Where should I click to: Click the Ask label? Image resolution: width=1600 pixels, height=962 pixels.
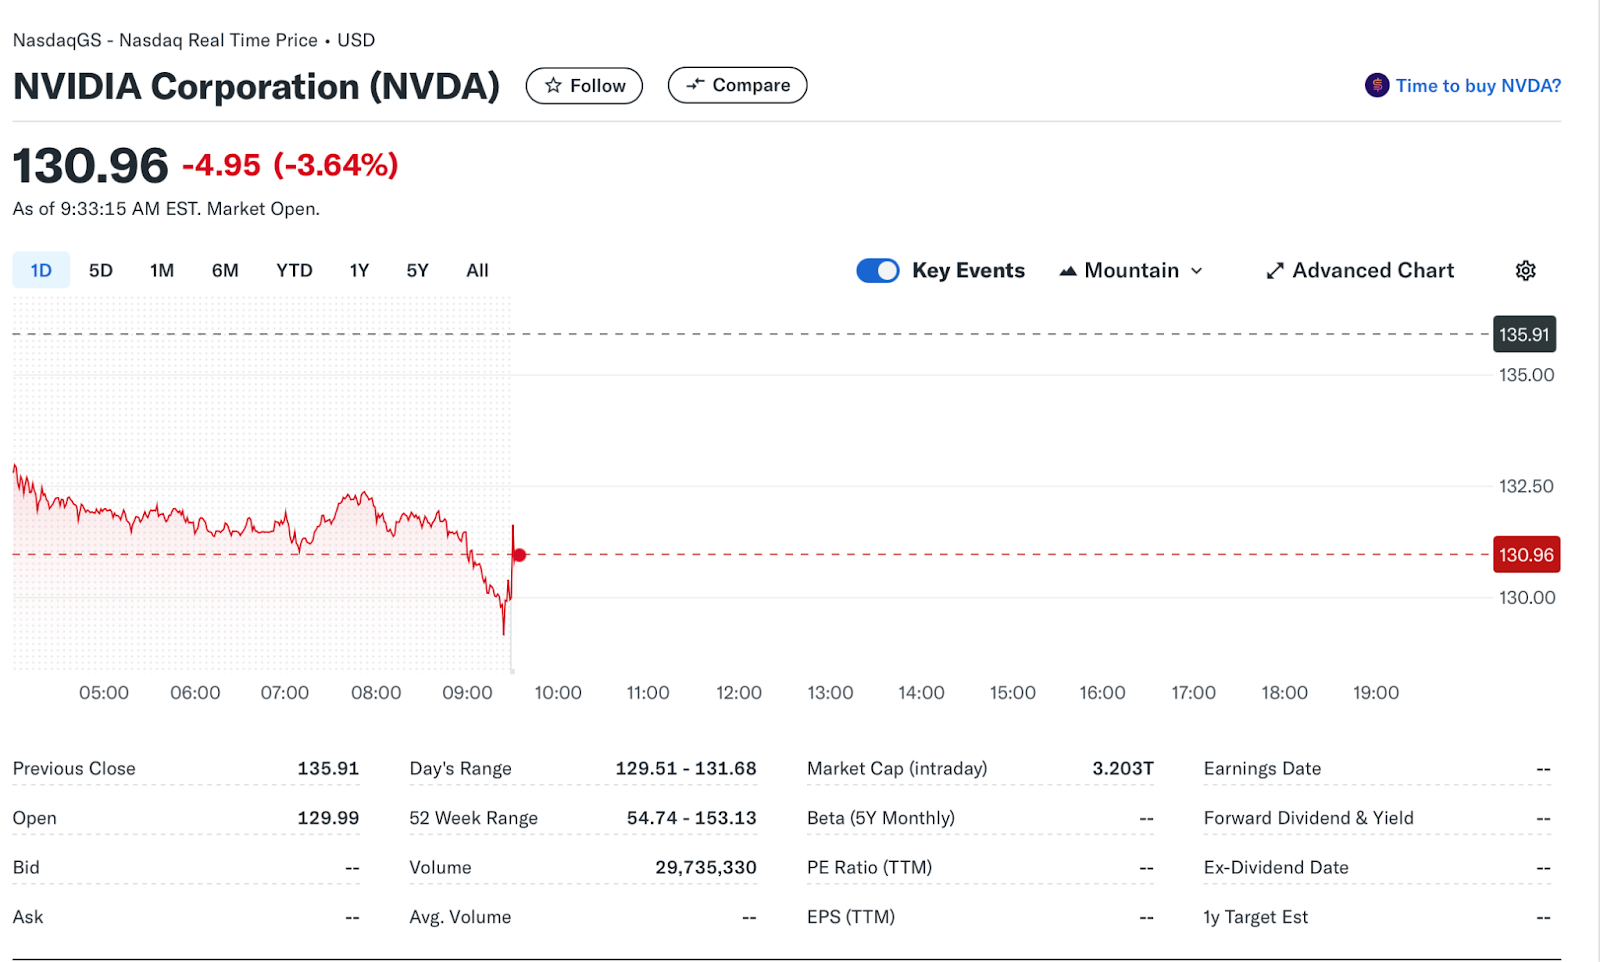click(28, 917)
